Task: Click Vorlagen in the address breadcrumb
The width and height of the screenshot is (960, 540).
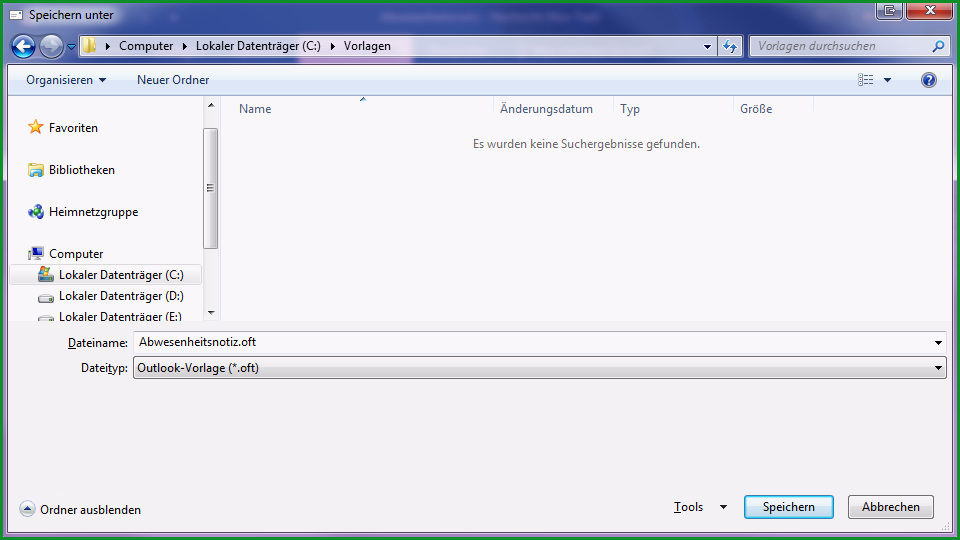Action: (x=367, y=46)
